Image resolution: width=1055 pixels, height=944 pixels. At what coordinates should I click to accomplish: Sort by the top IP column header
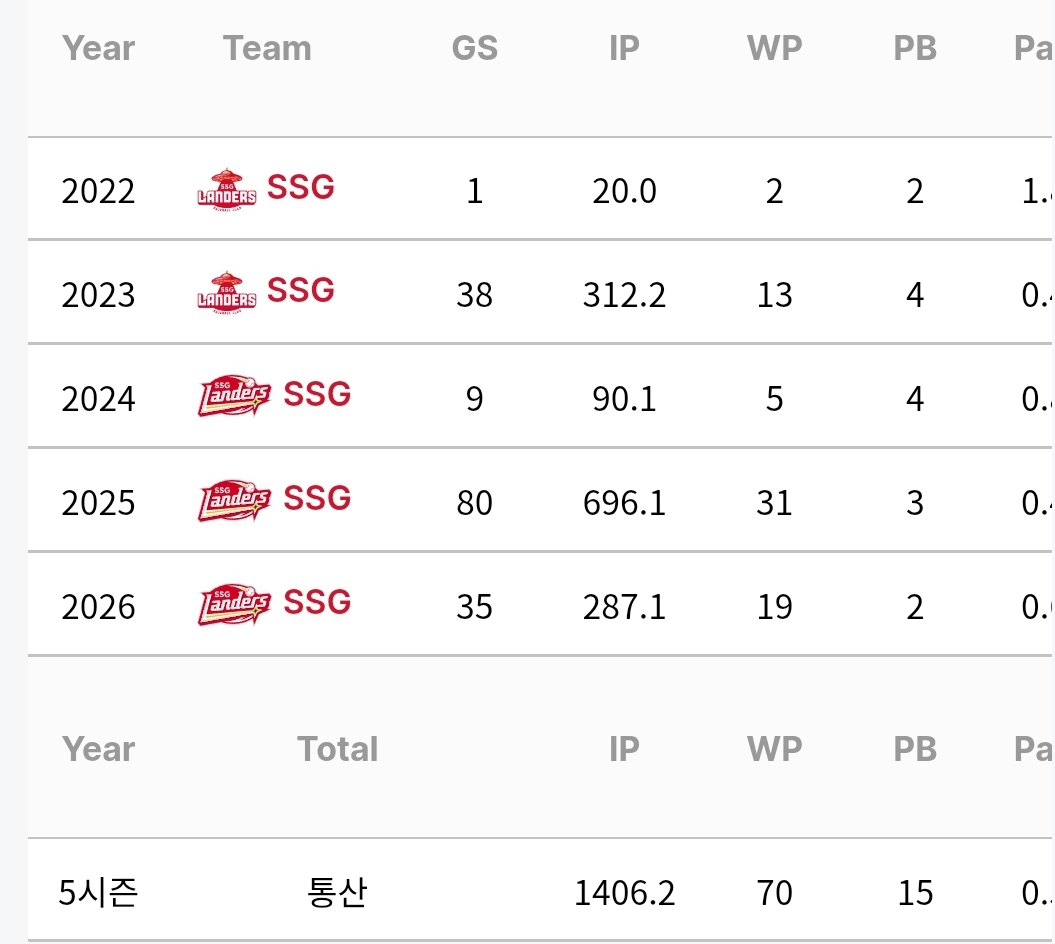coord(624,48)
